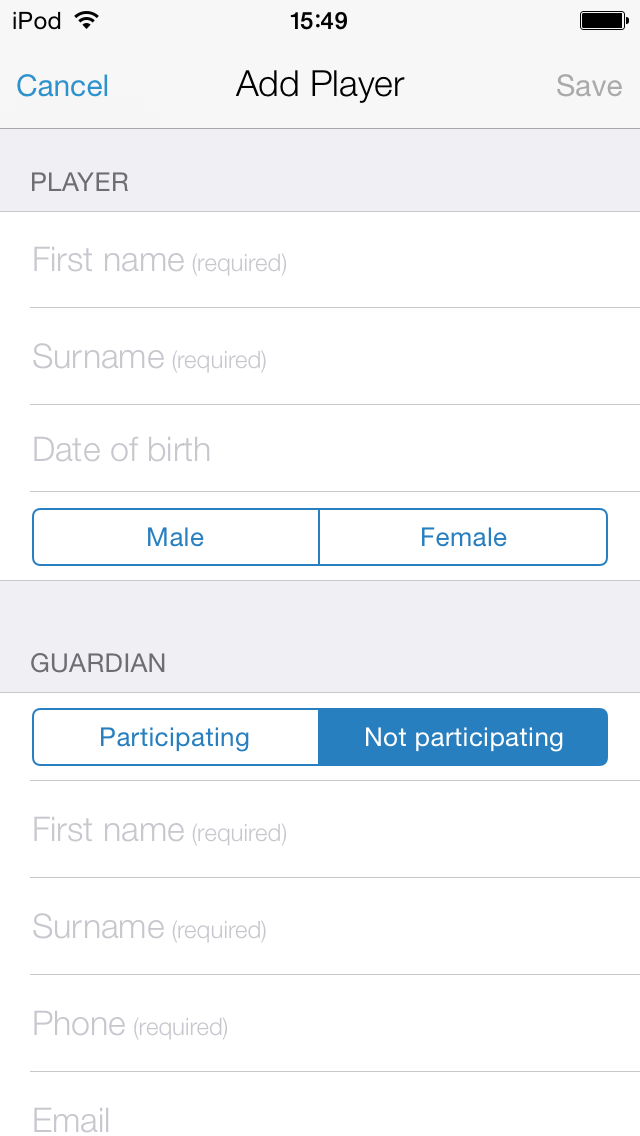Select the Female gender option
The height and width of the screenshot is (1136, 640).
463,537
